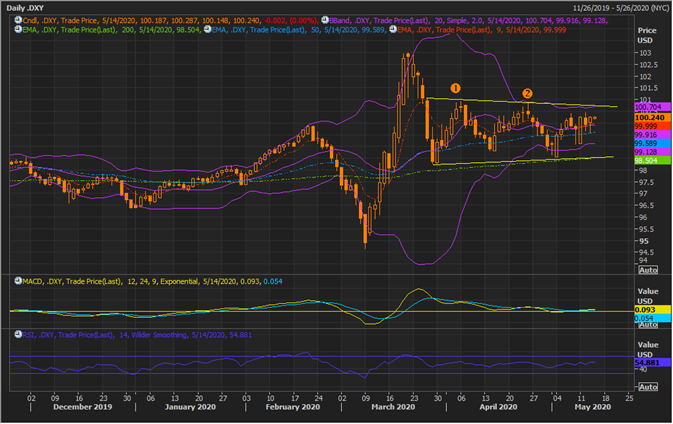Click the RSI indicator legend icon
This screenshot has width=673, height=424.
18,334
